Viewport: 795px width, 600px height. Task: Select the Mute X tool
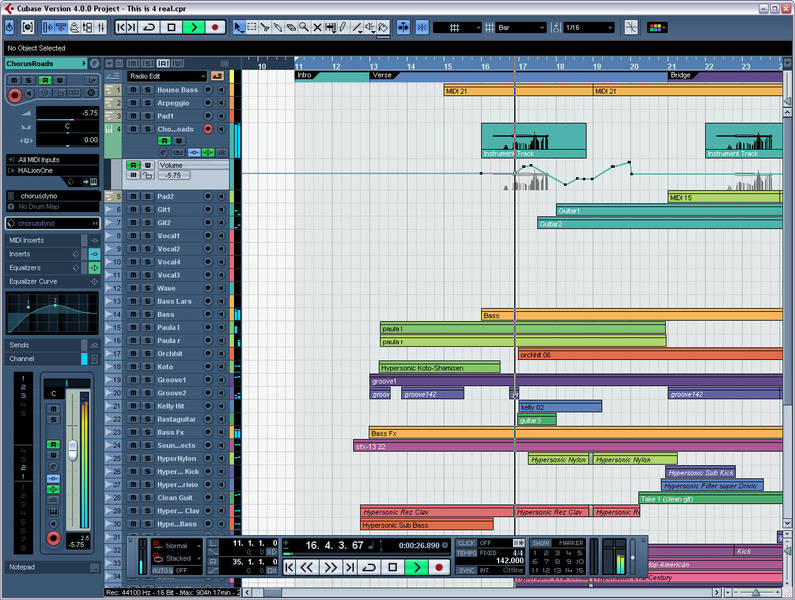pyautogui.click(x=317, y=27)
